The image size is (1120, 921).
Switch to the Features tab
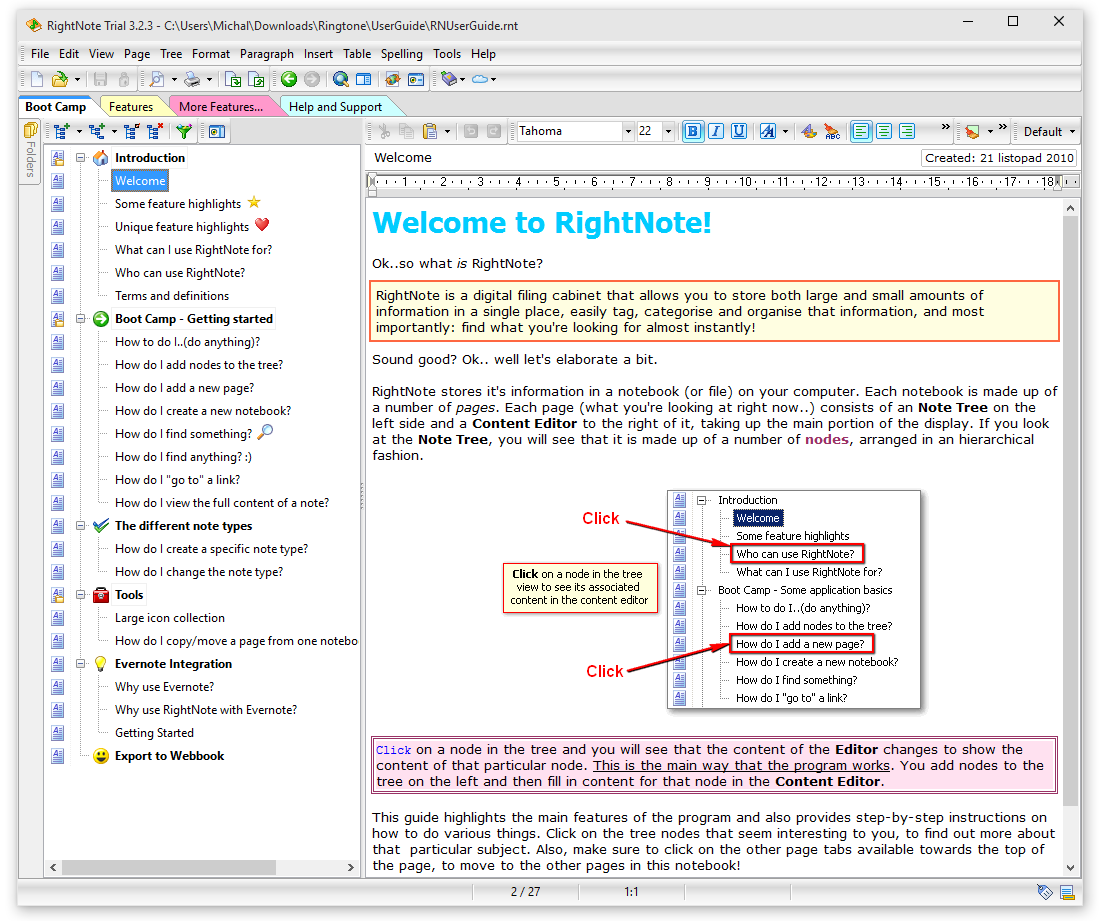pos(131,106)
